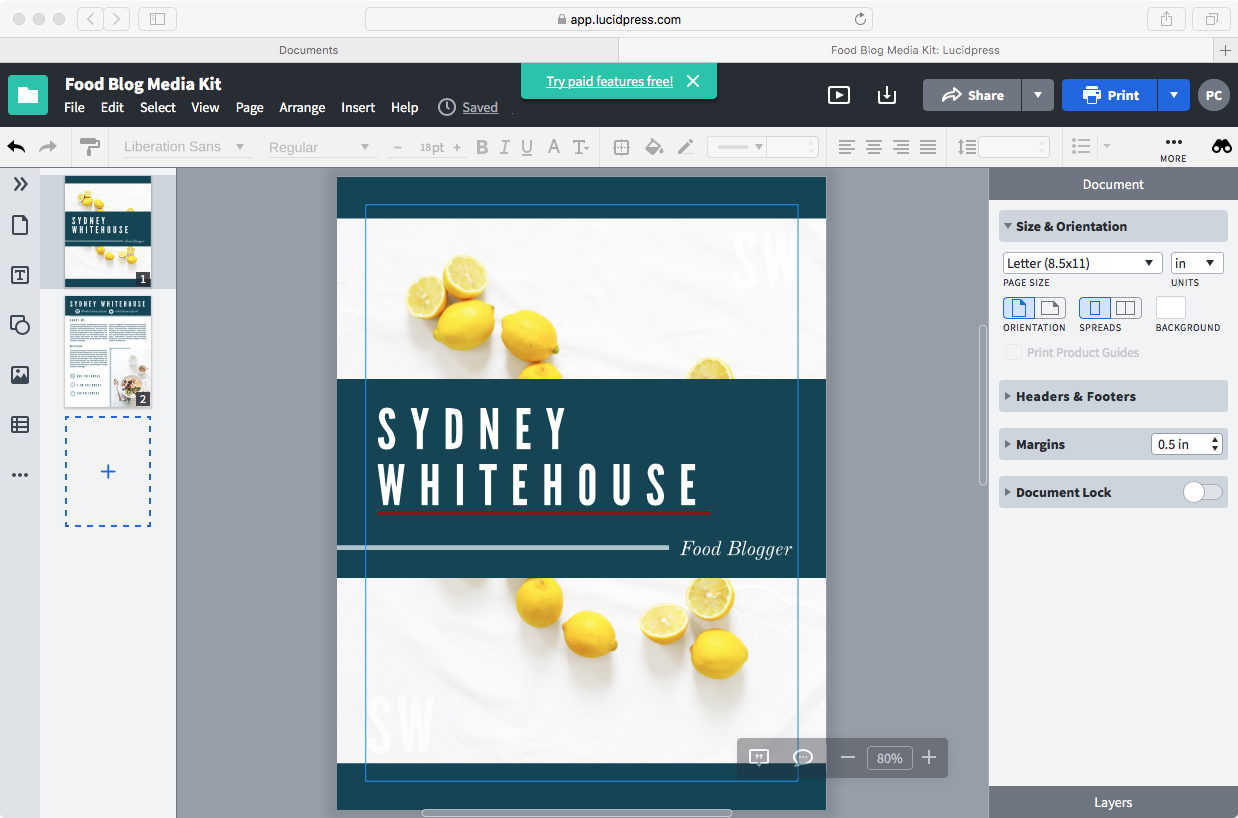This screenshot has height=818, width=1238.
Task: Open the Units dropdown
Action: [x=1197, y=263]
